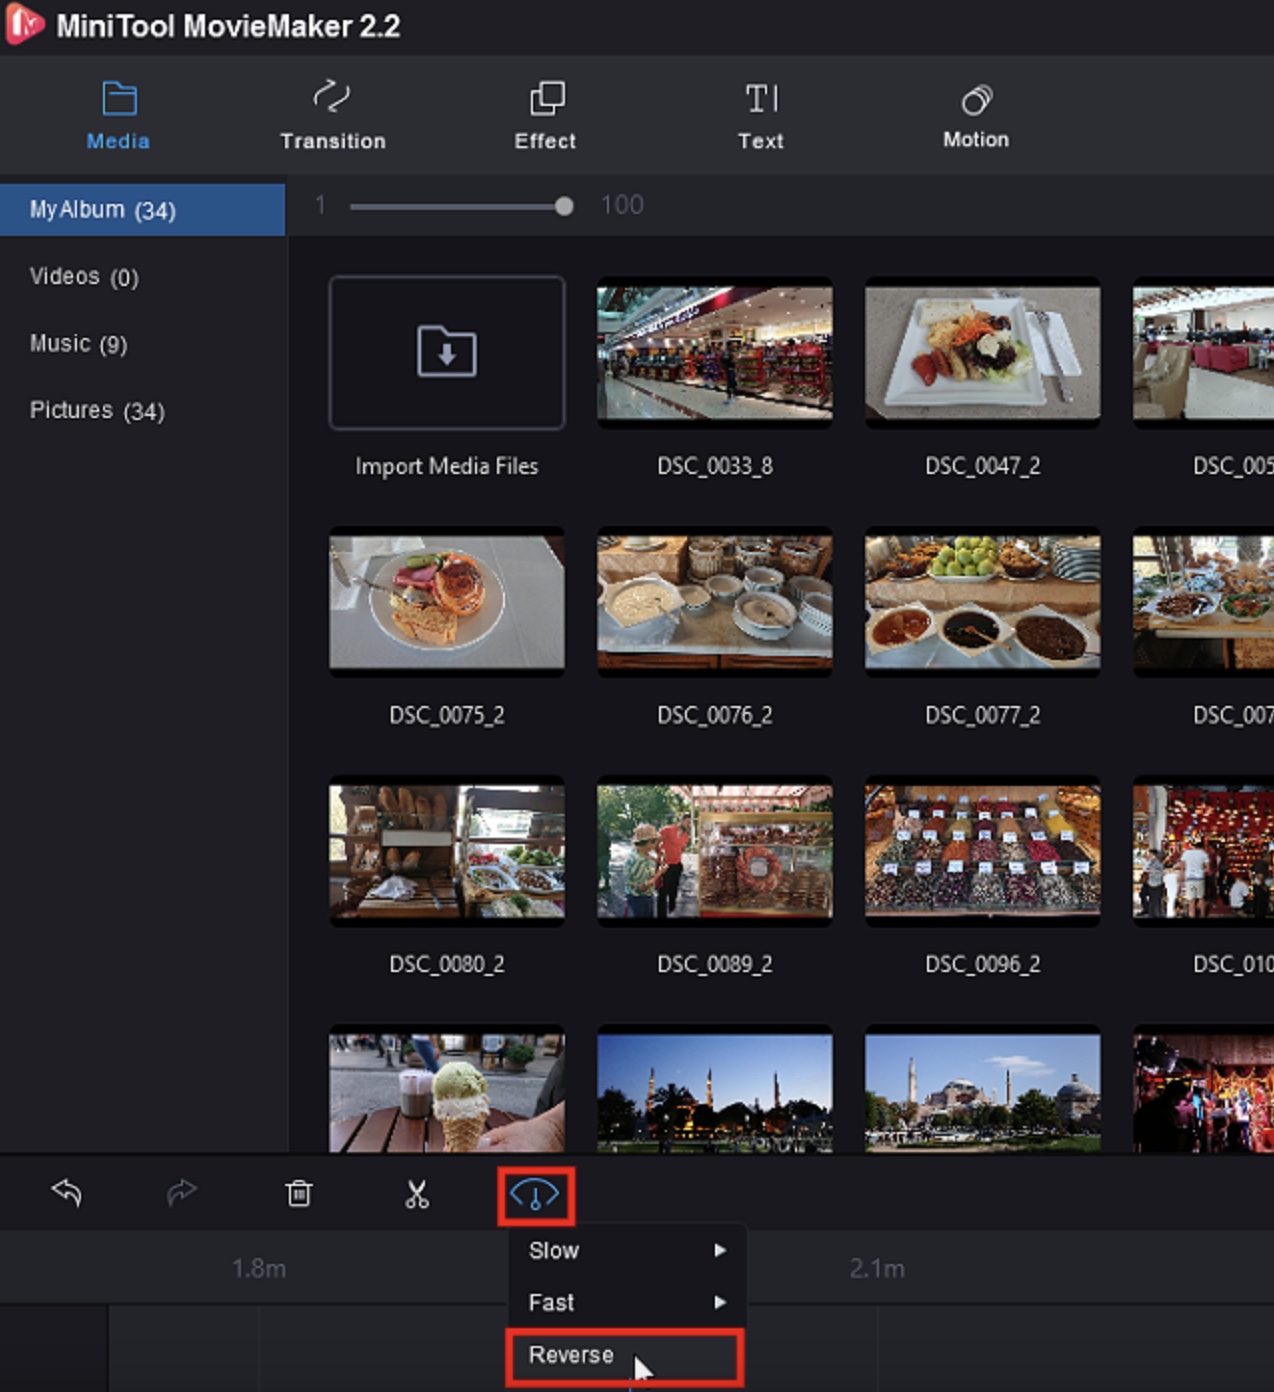Click the DSC_0033_8 file name label

pyautogui.click(x=715, y=466)
